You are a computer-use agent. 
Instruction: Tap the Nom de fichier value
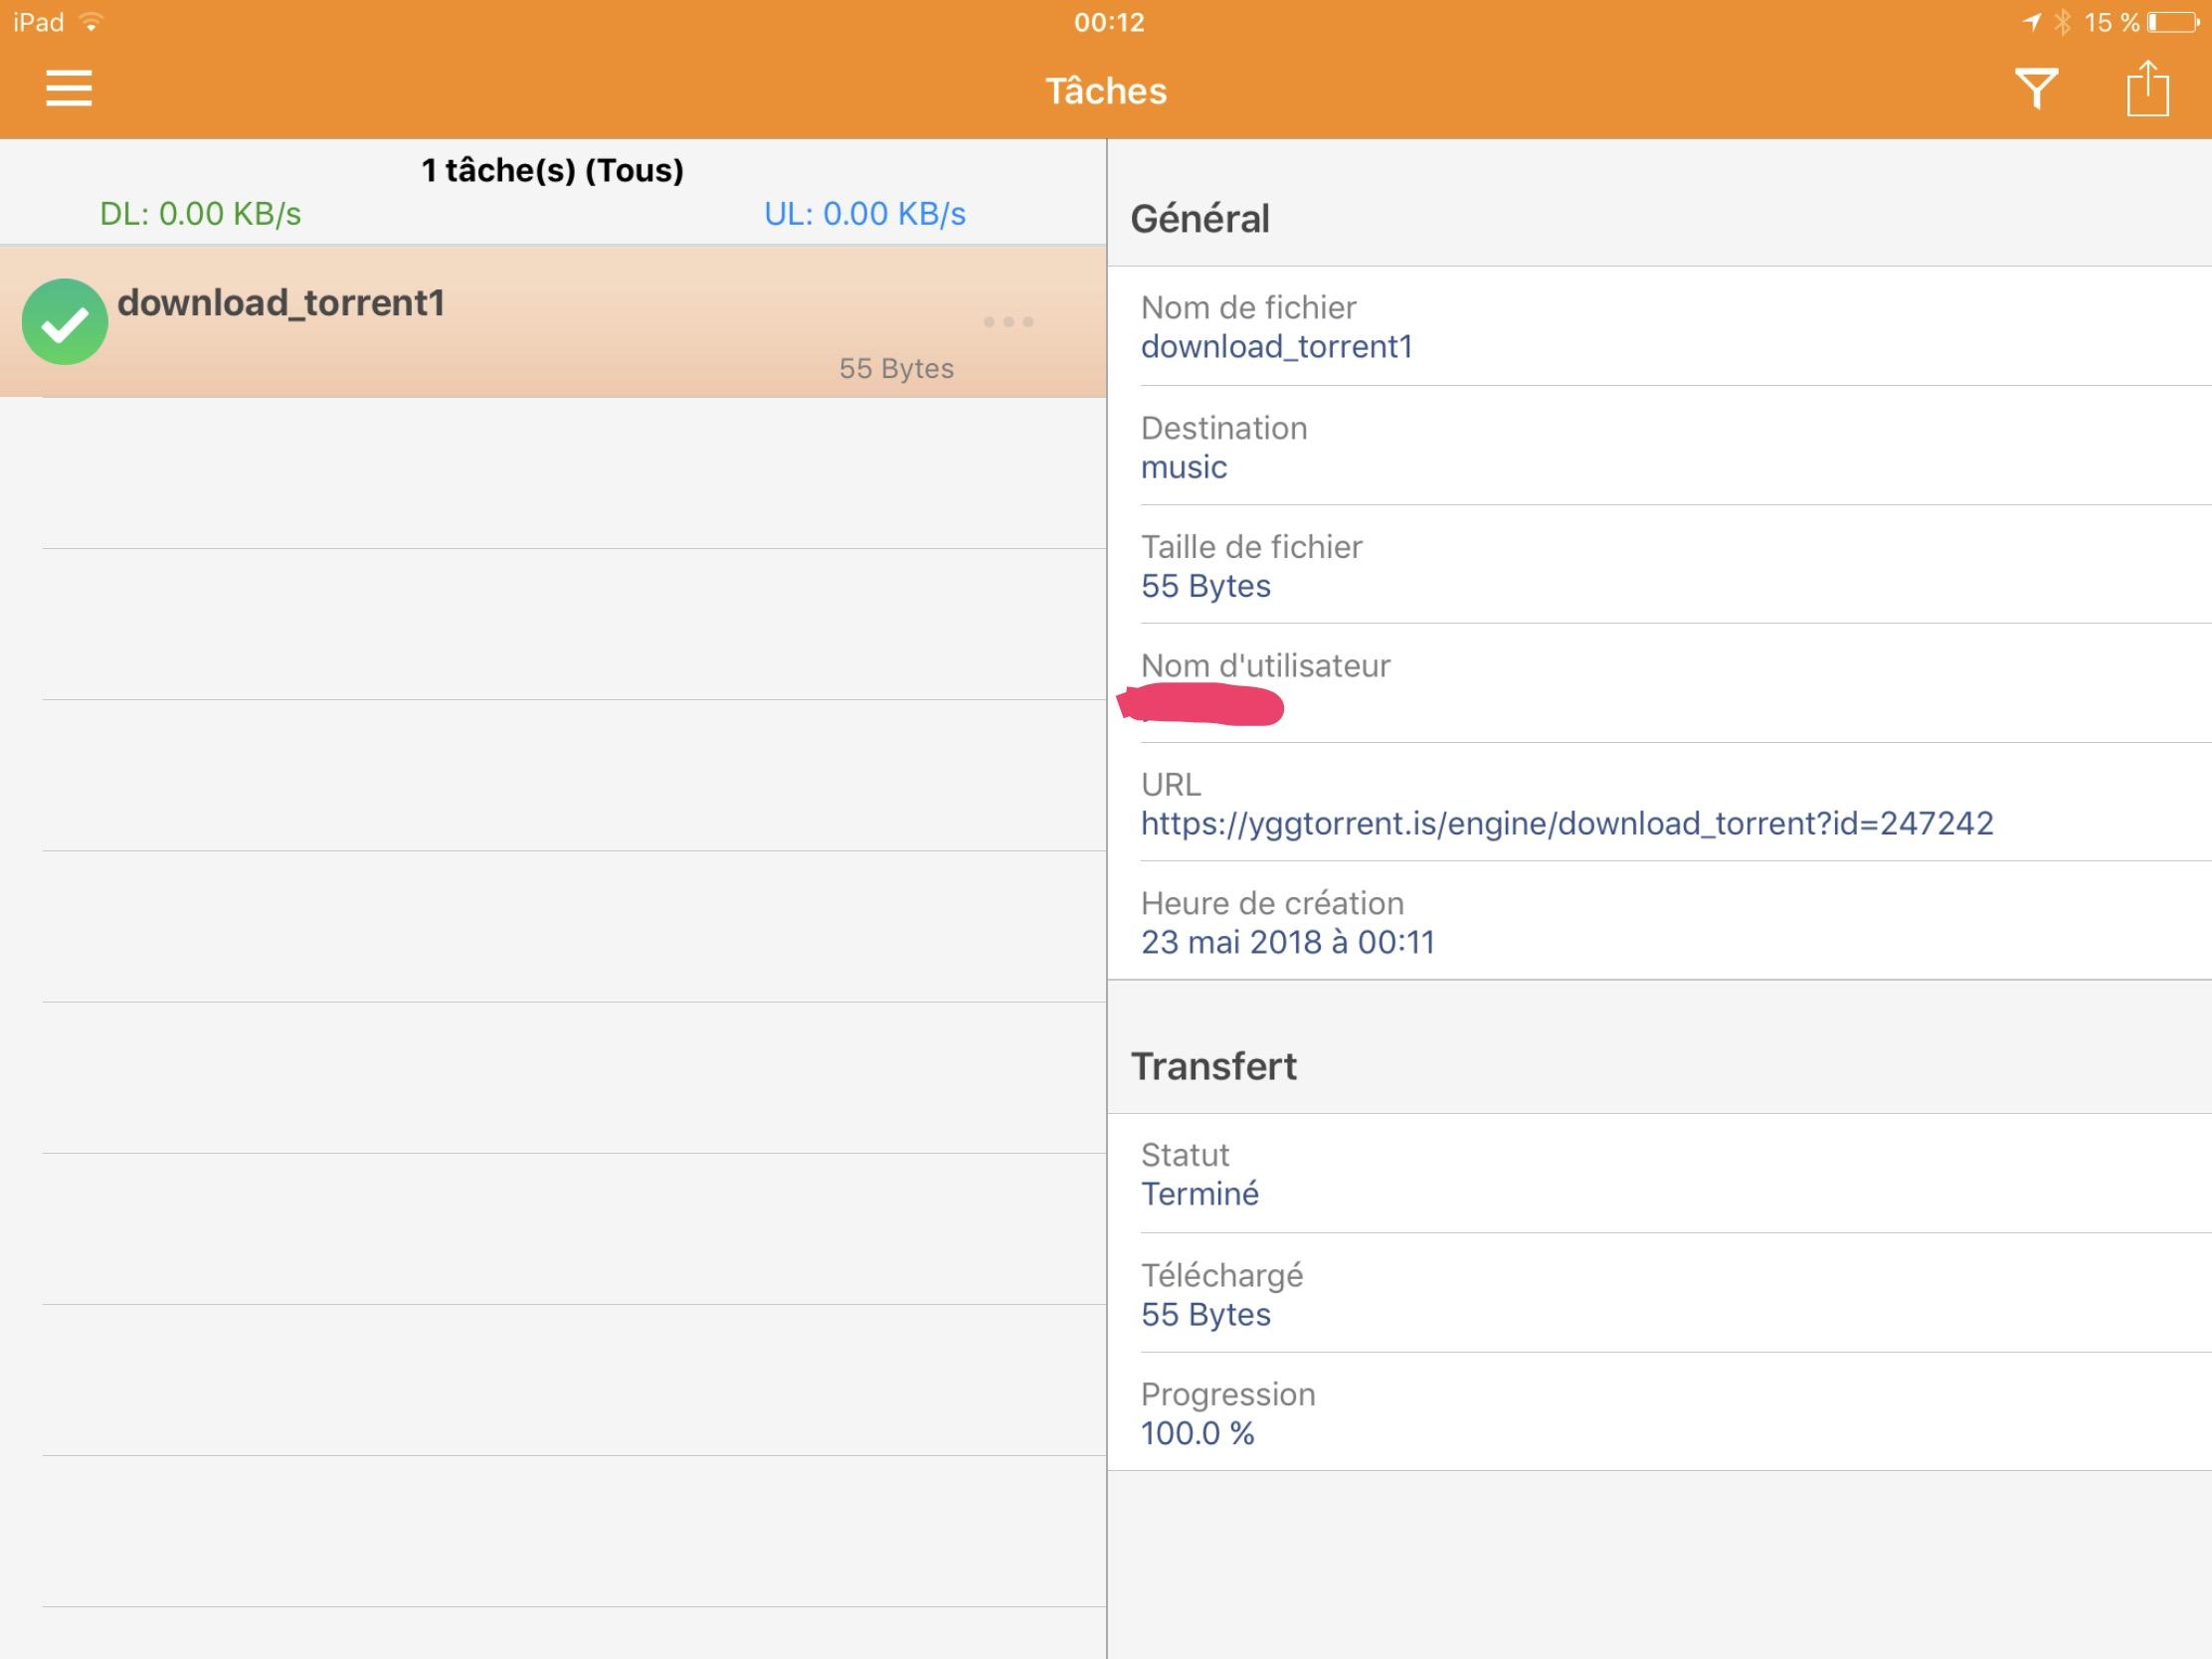1276,347
